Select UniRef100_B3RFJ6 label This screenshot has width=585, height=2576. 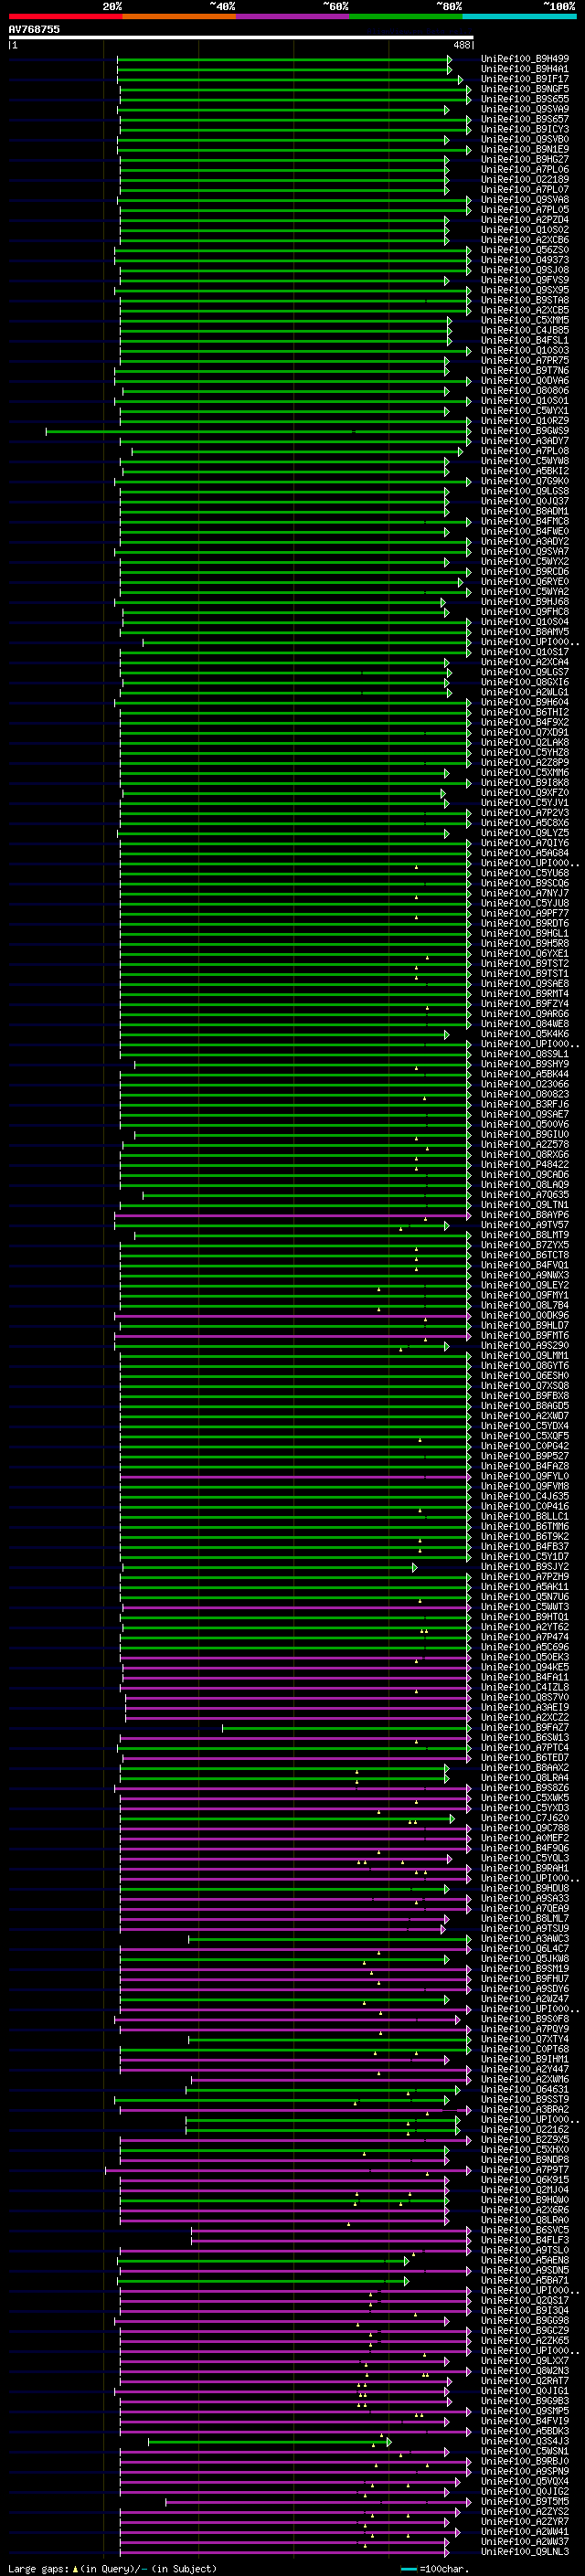click(525, 1104)
